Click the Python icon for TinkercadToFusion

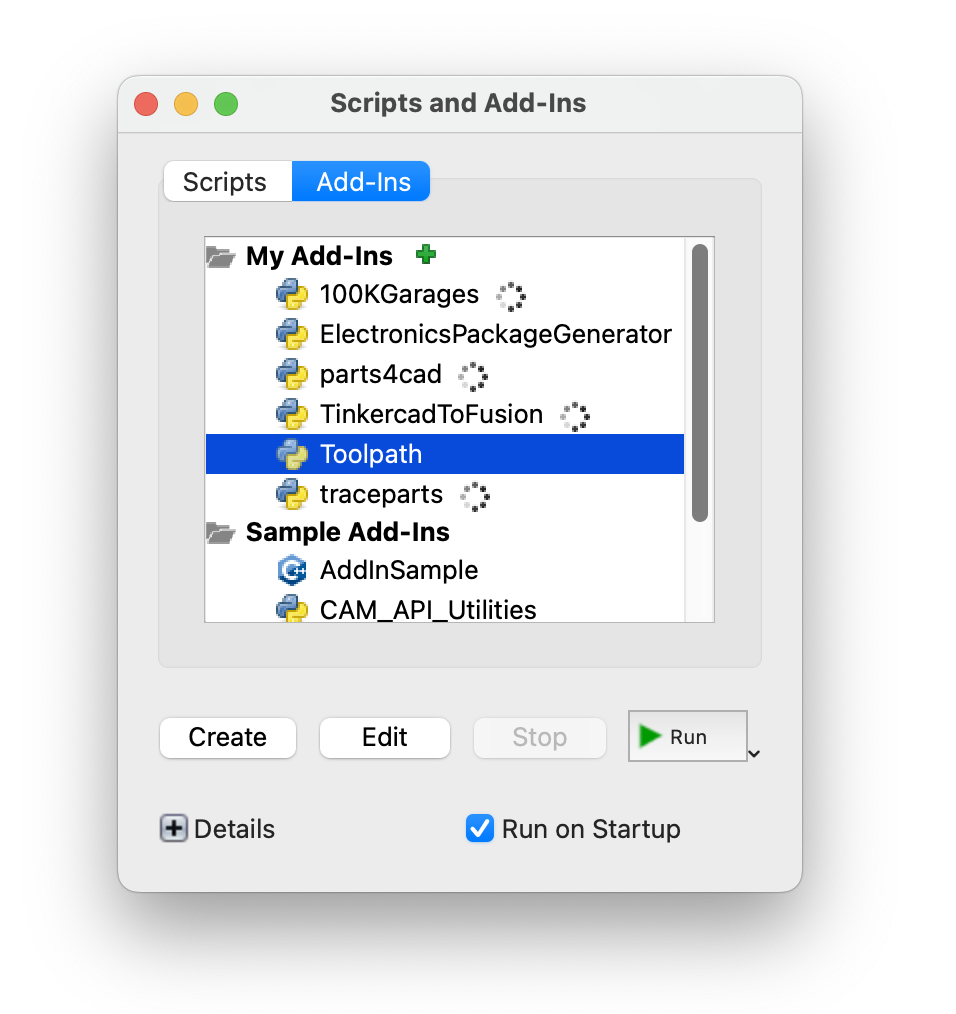pyautogui.click(x=293, y=414)
